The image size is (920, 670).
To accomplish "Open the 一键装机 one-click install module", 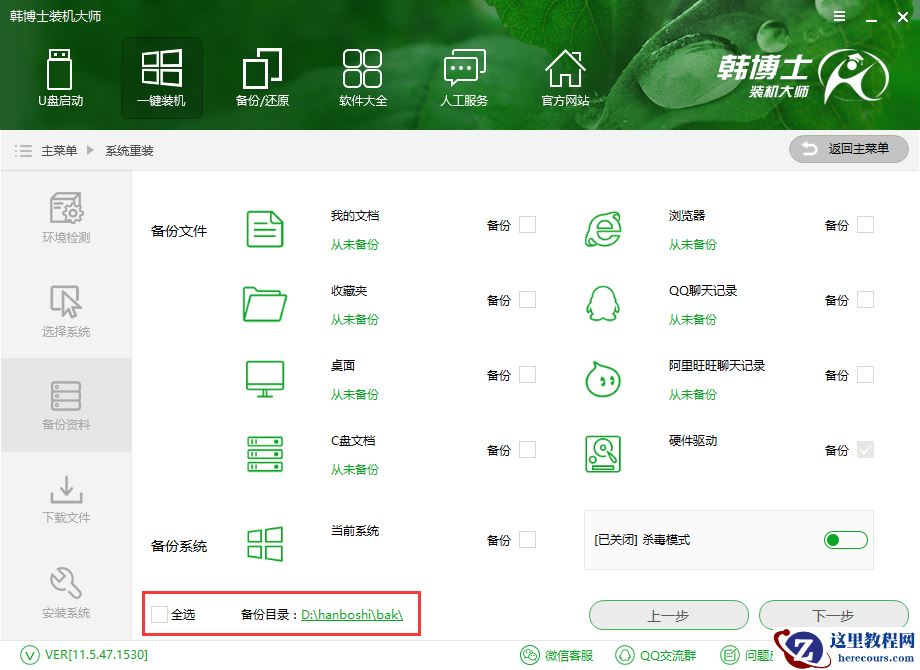I will coord(161,78).
